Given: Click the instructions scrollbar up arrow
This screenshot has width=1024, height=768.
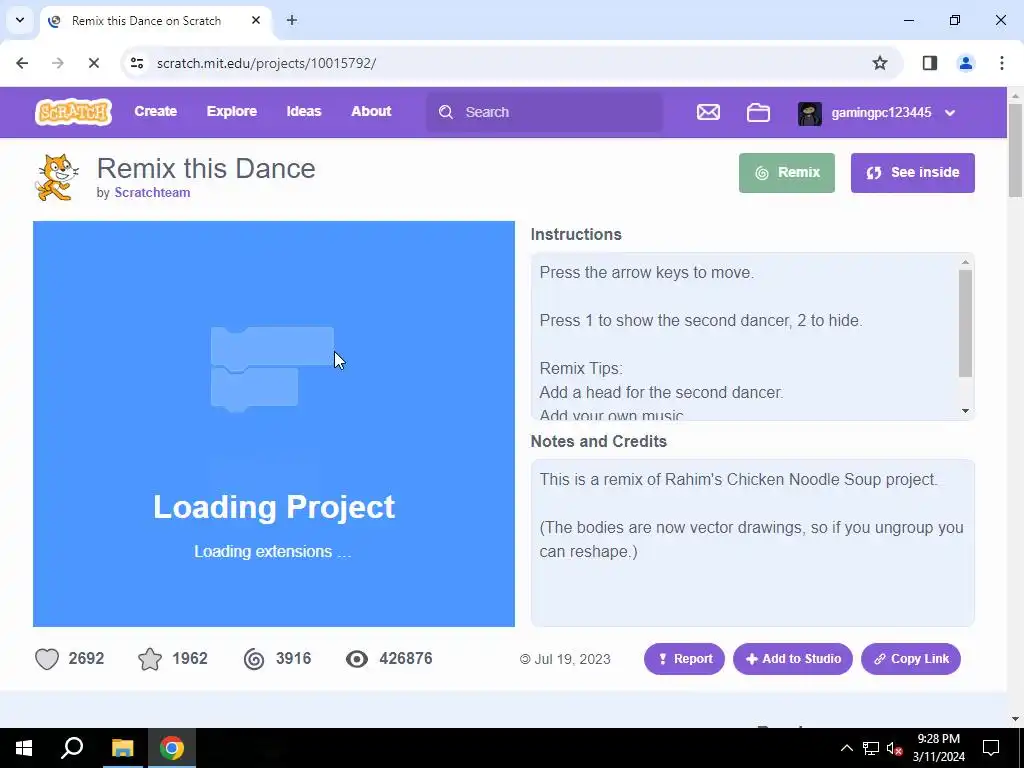Looking at the screenshot, I should 965,263.
